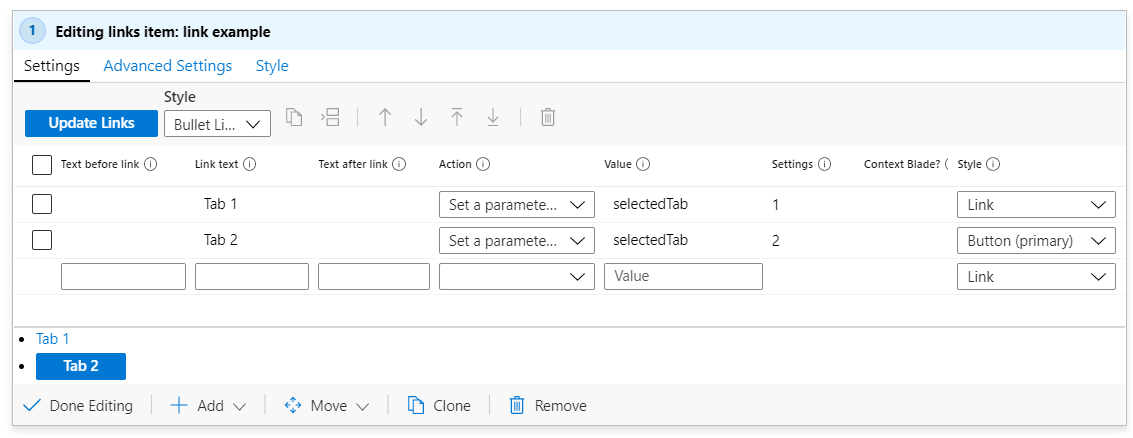Tick the select-all checkbox in the header row

point(42,165)
